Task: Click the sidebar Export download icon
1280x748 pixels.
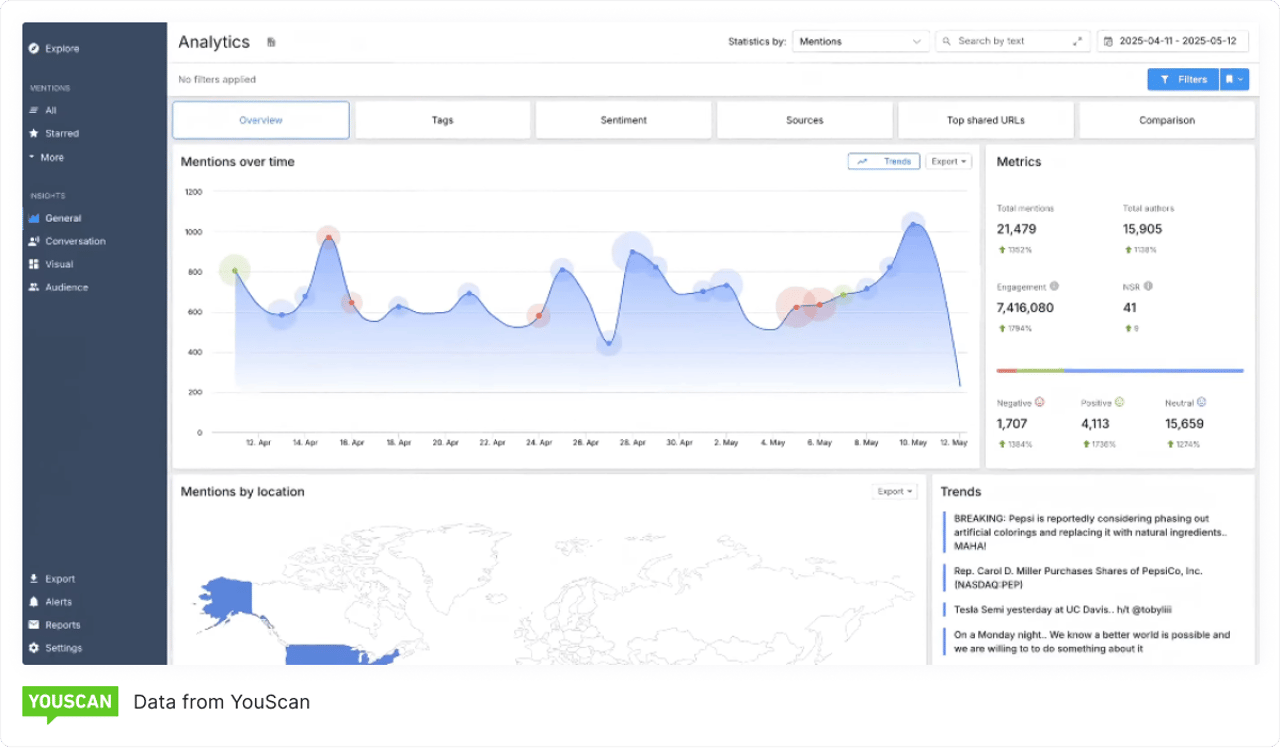Action: pyautogui.click(x=34, y=579)
